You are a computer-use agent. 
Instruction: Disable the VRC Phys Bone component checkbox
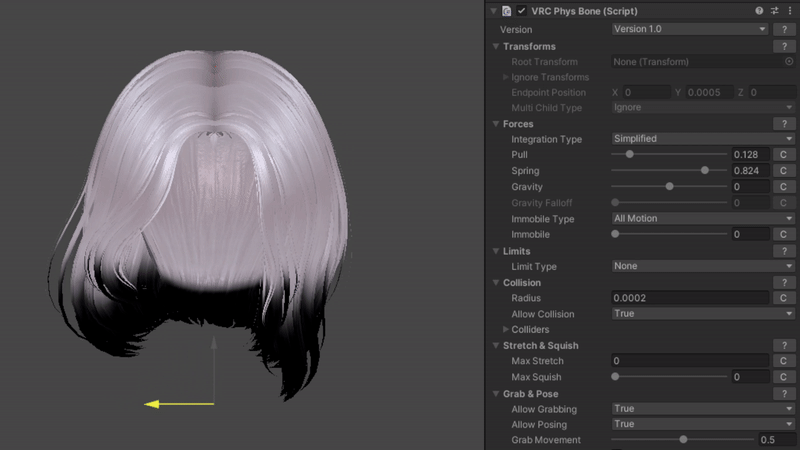pyautogui.click(x=522, y=11)
